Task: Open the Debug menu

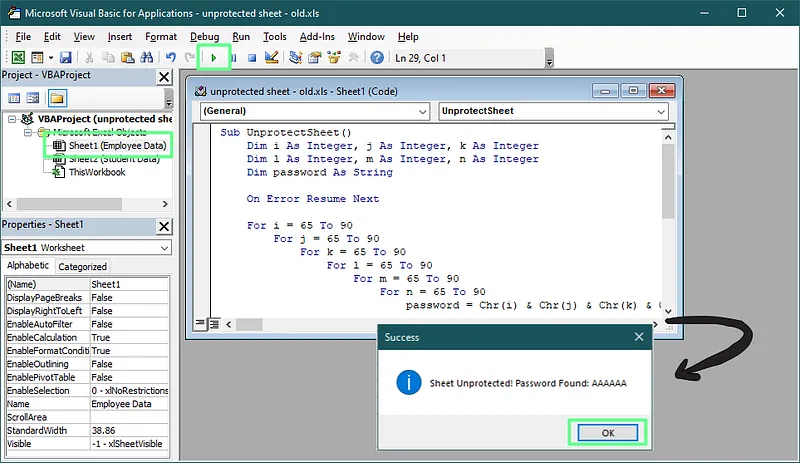Action: (205, 37)
